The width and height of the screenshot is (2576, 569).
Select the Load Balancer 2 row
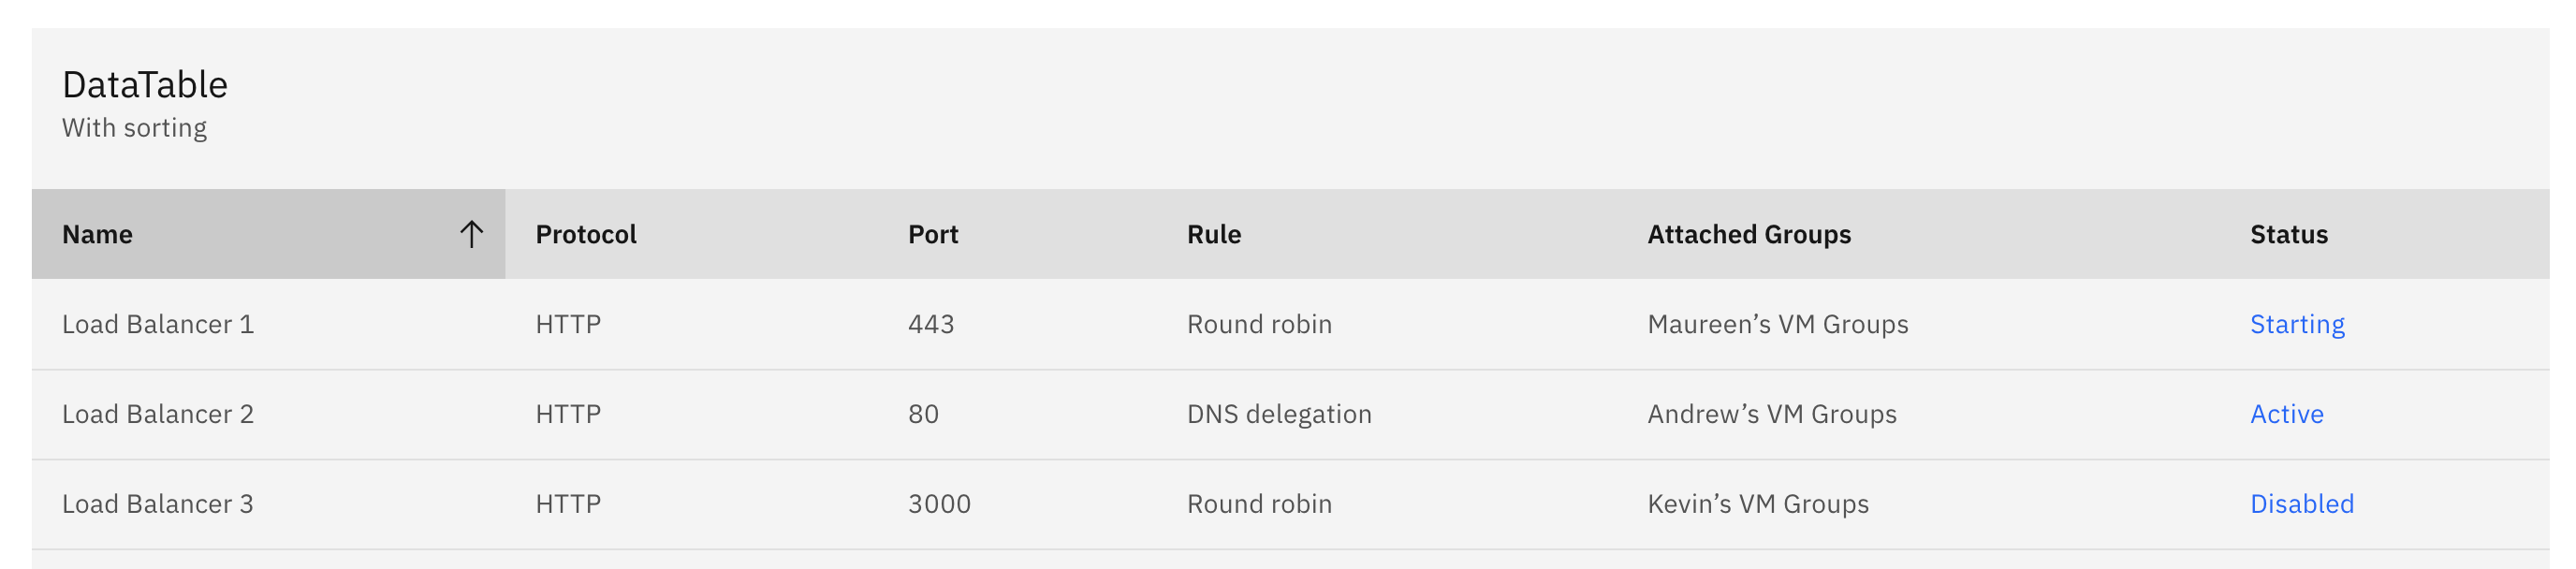(x=158, y=413)
